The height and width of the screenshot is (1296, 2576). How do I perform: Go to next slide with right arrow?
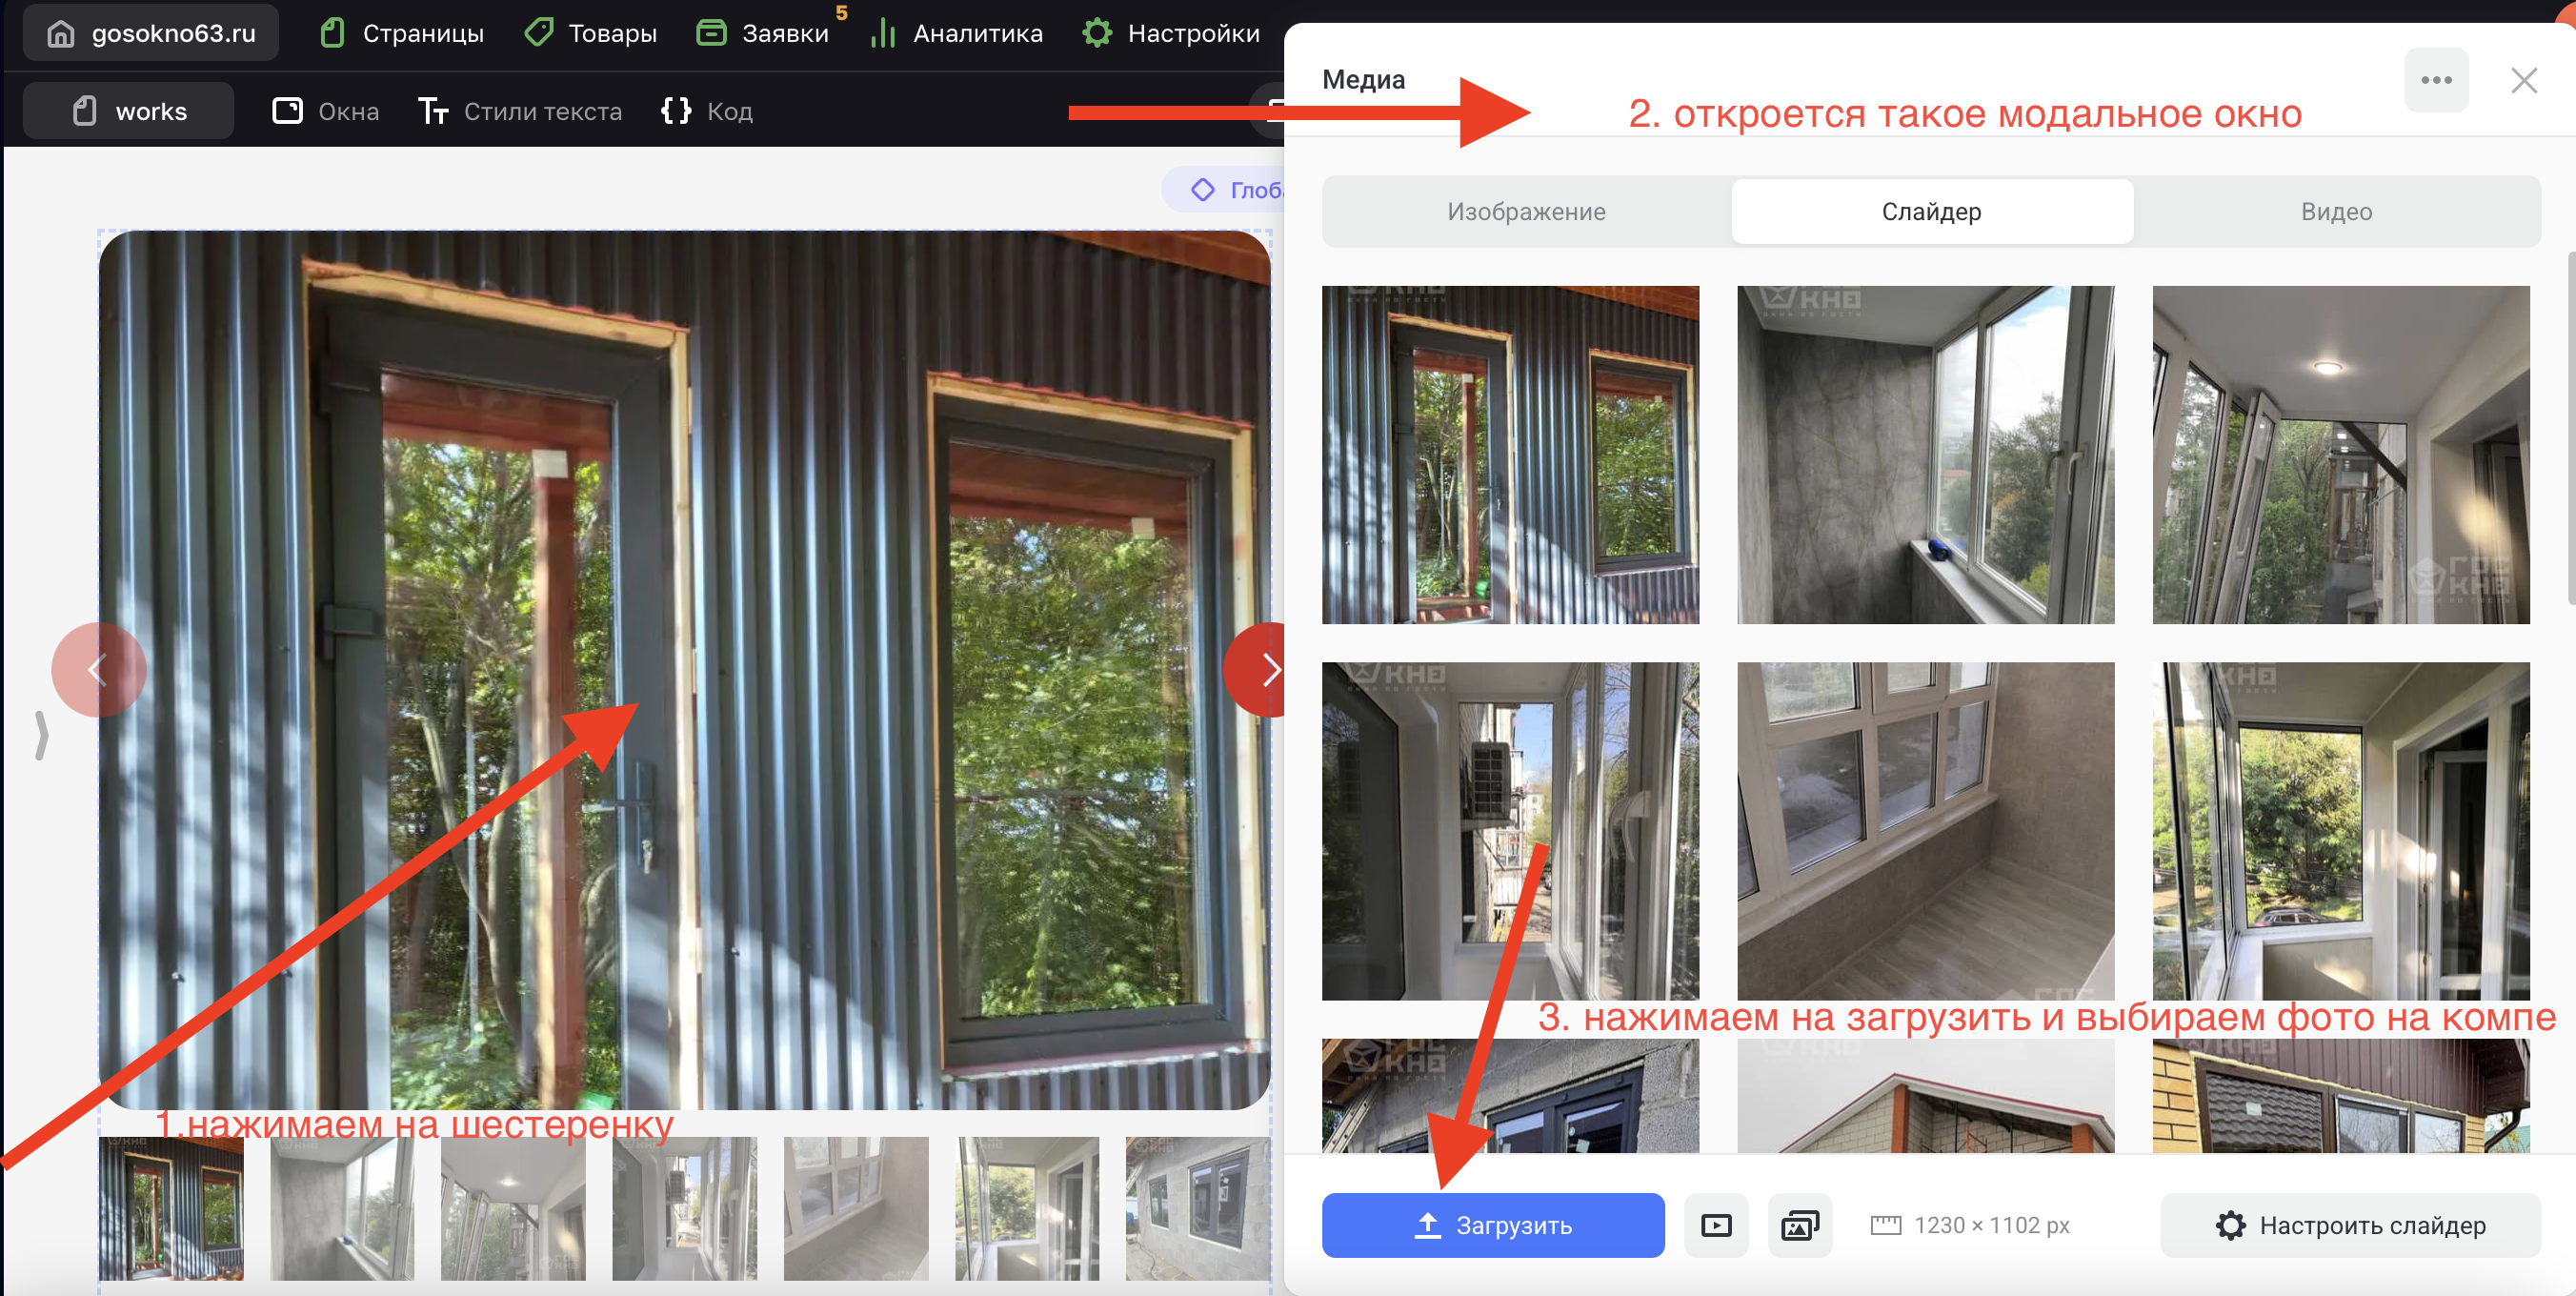pyautogui.click(x=1265, y=669)
